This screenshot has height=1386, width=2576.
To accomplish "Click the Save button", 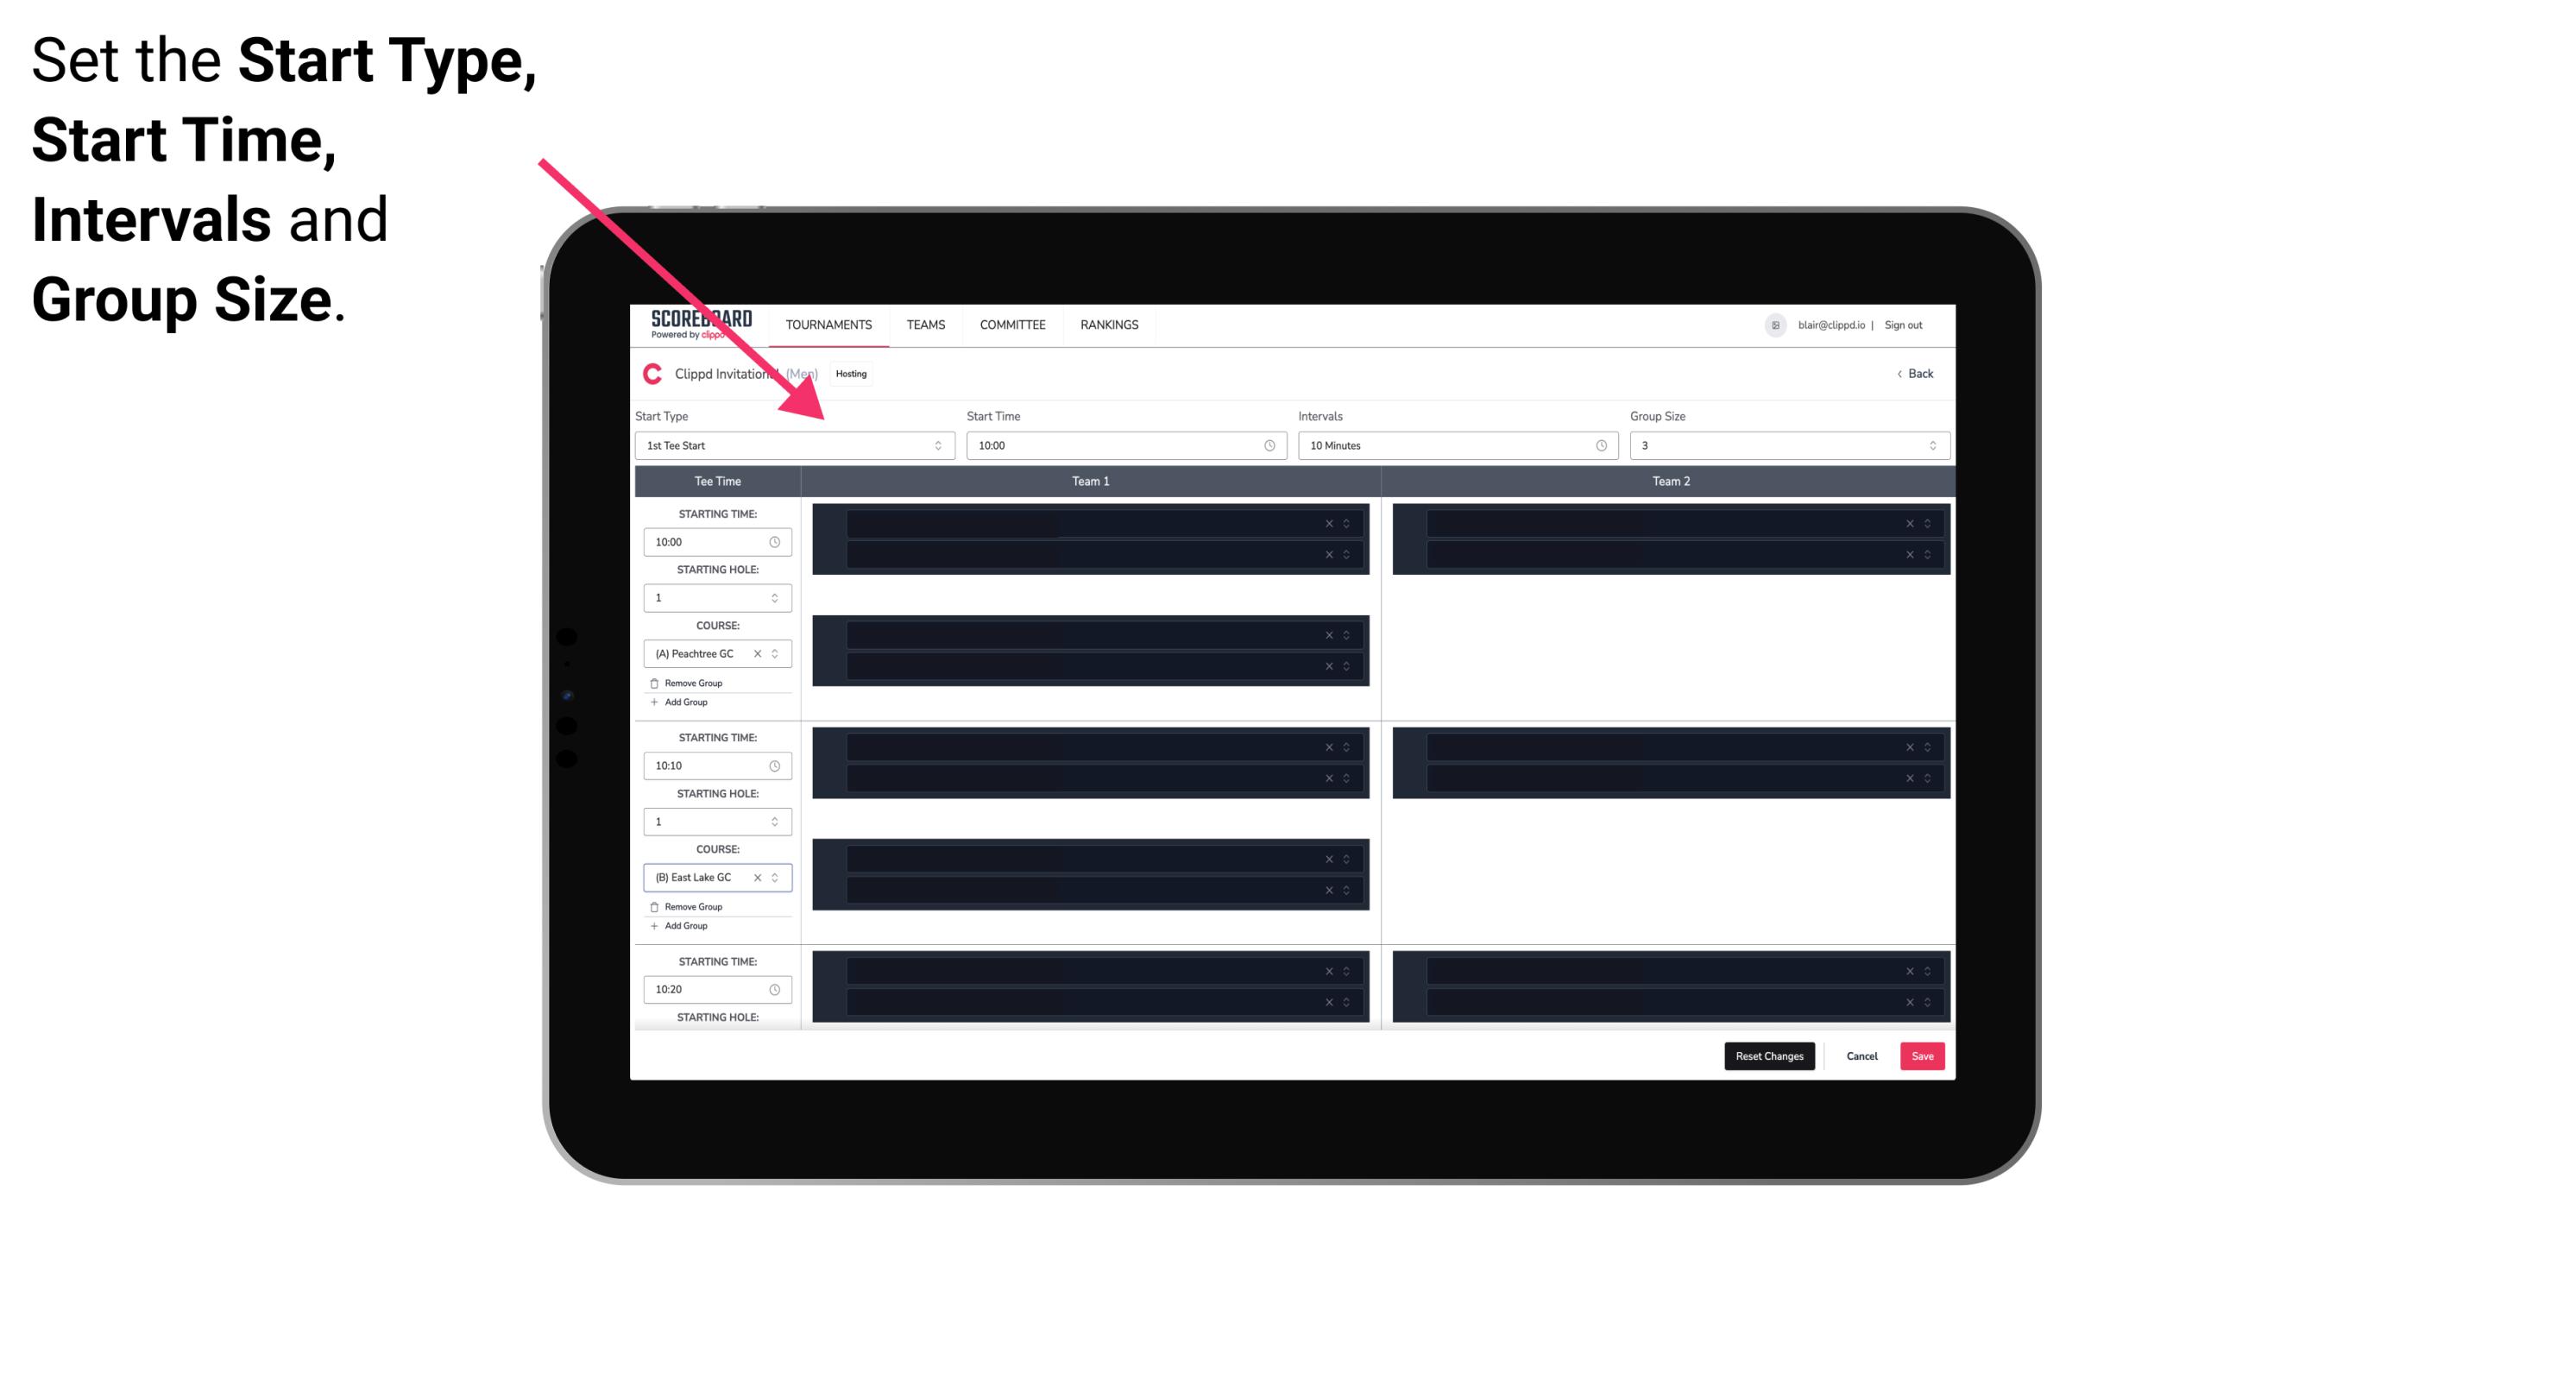I will click(x=1923, y=1055).
